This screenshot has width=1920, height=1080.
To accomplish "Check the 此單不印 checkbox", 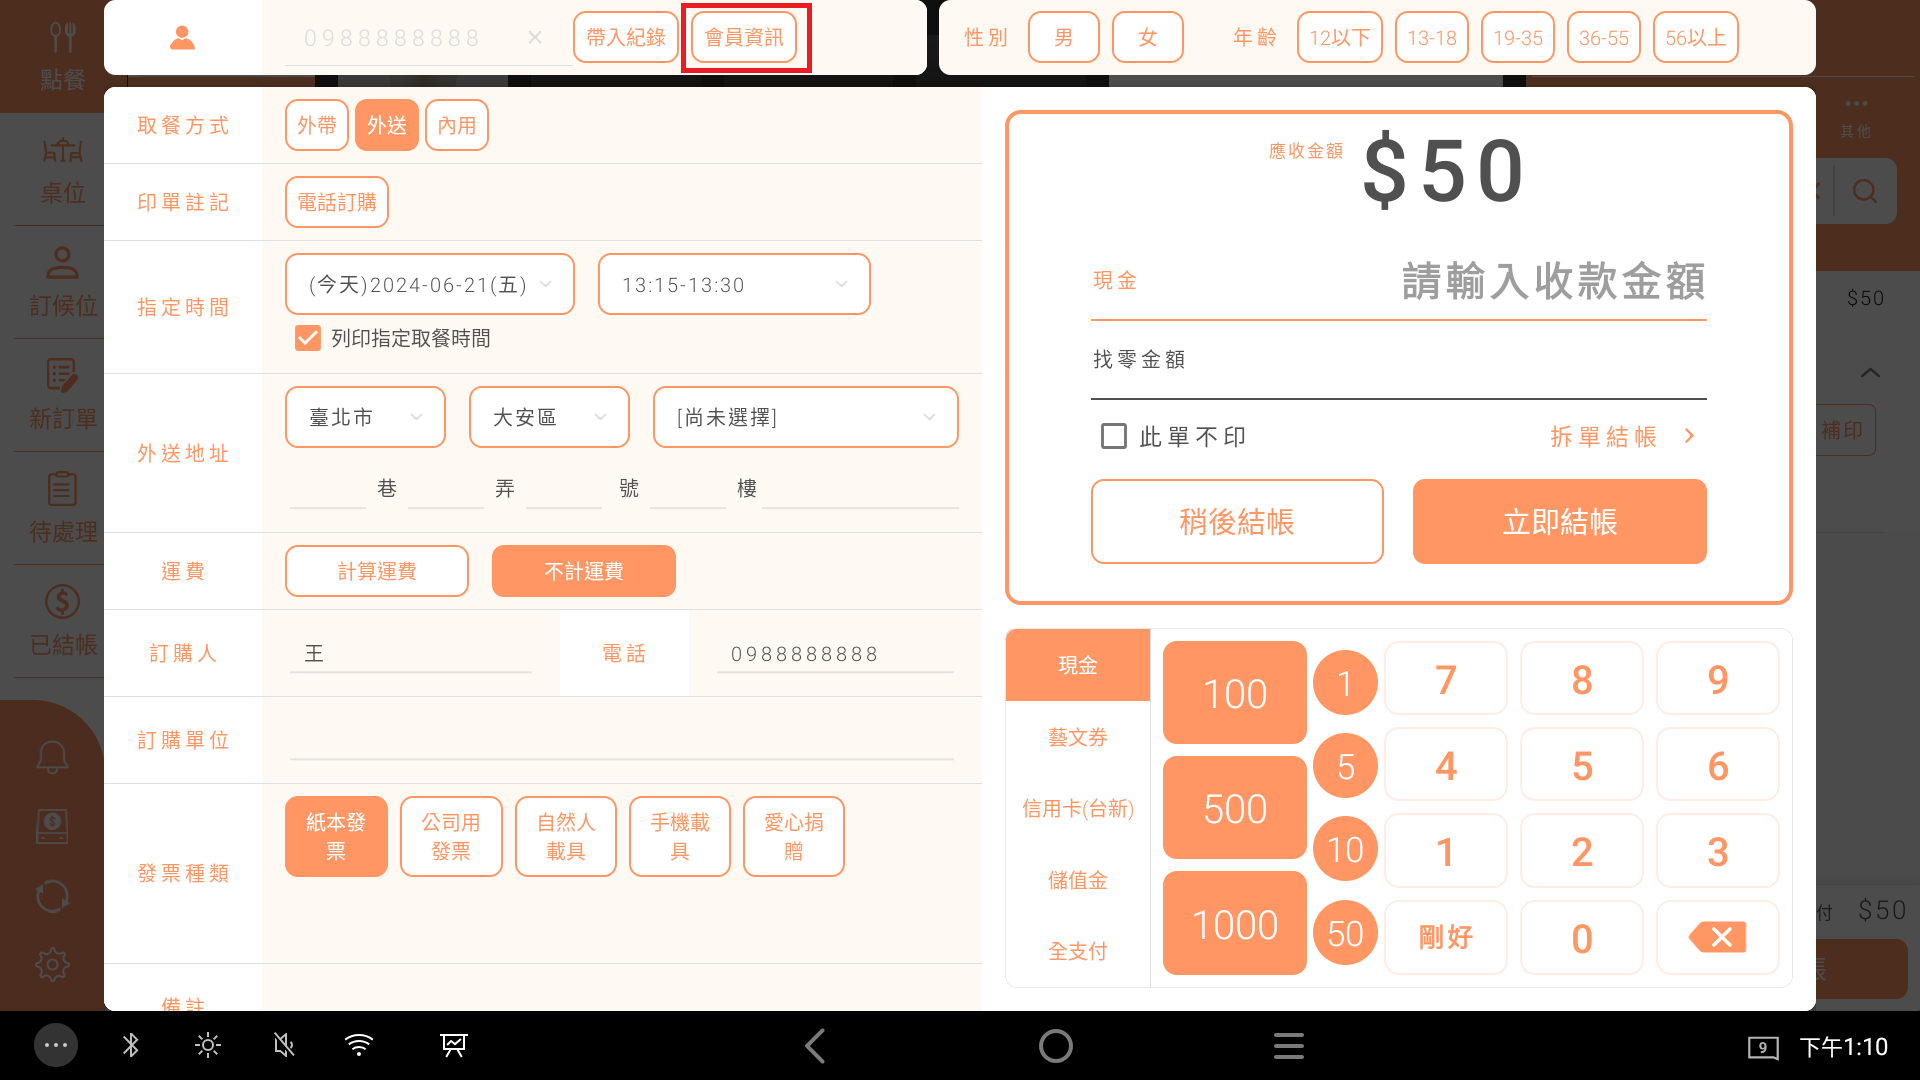I will coord(1113,436).
